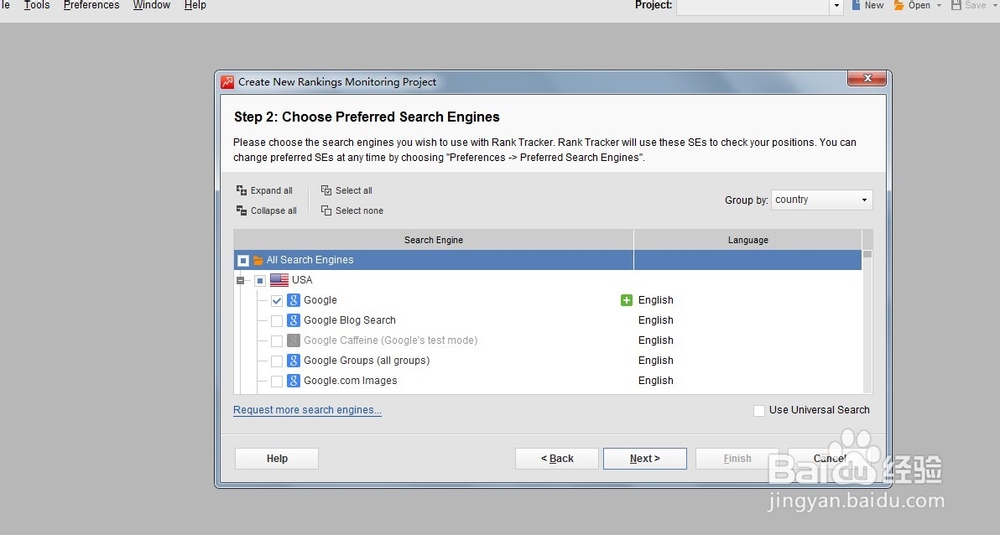This screenshot has height=535, width=1000.
Task: Click the Rank Tracker icon in dialog title
Action: pyautogui.click(x=227, y=82)
